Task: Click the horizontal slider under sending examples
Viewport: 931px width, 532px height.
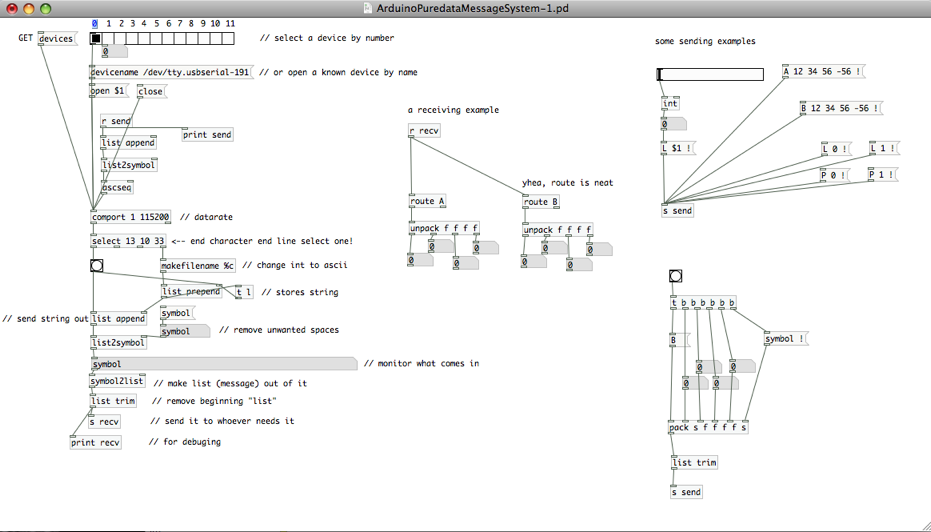Action: 710,75
